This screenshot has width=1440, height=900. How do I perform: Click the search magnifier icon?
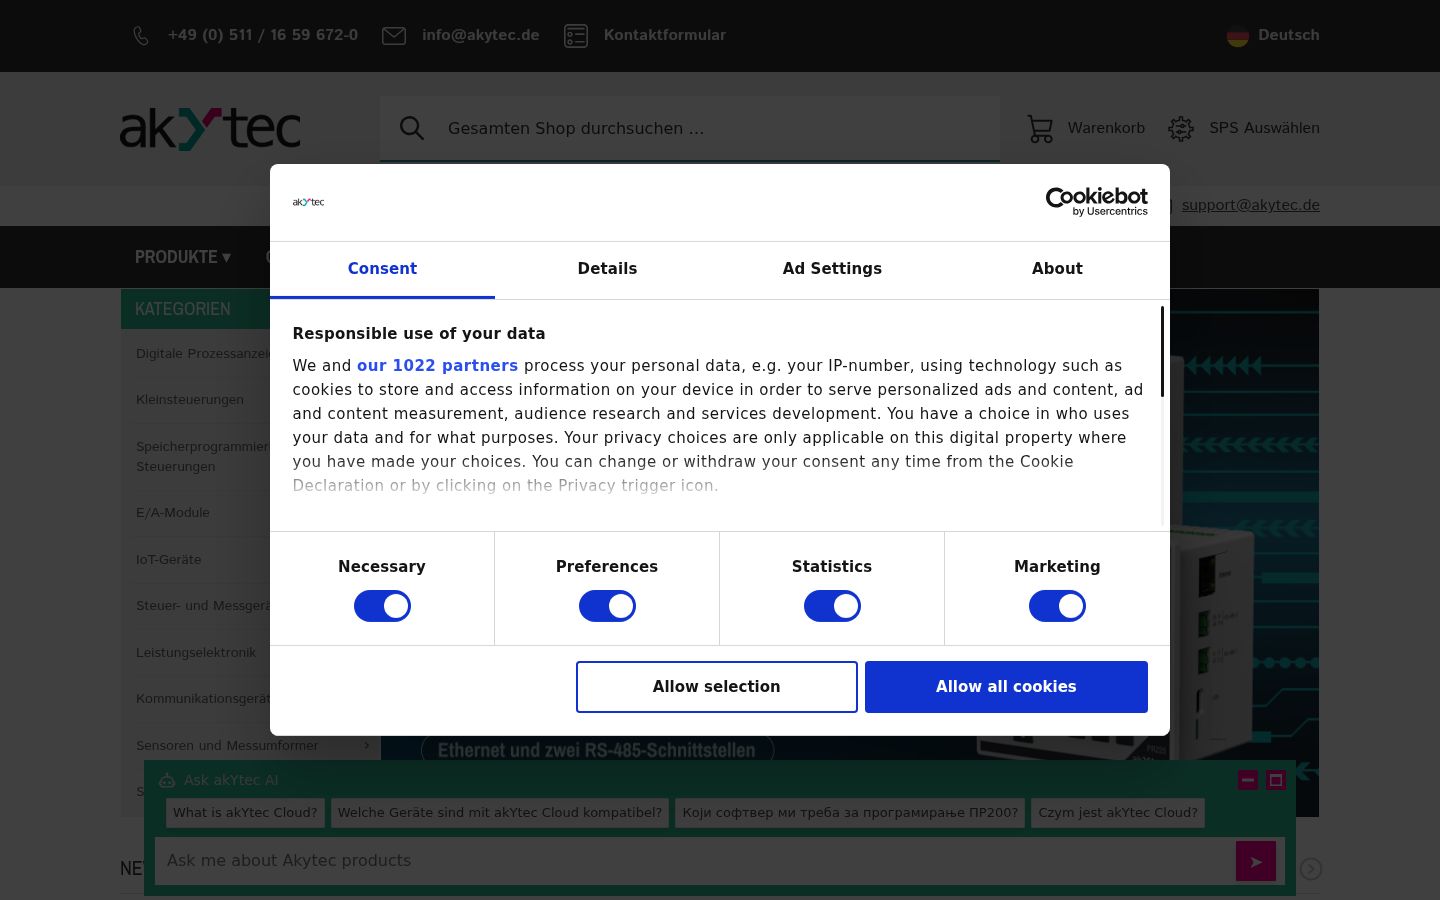(412, 128)
